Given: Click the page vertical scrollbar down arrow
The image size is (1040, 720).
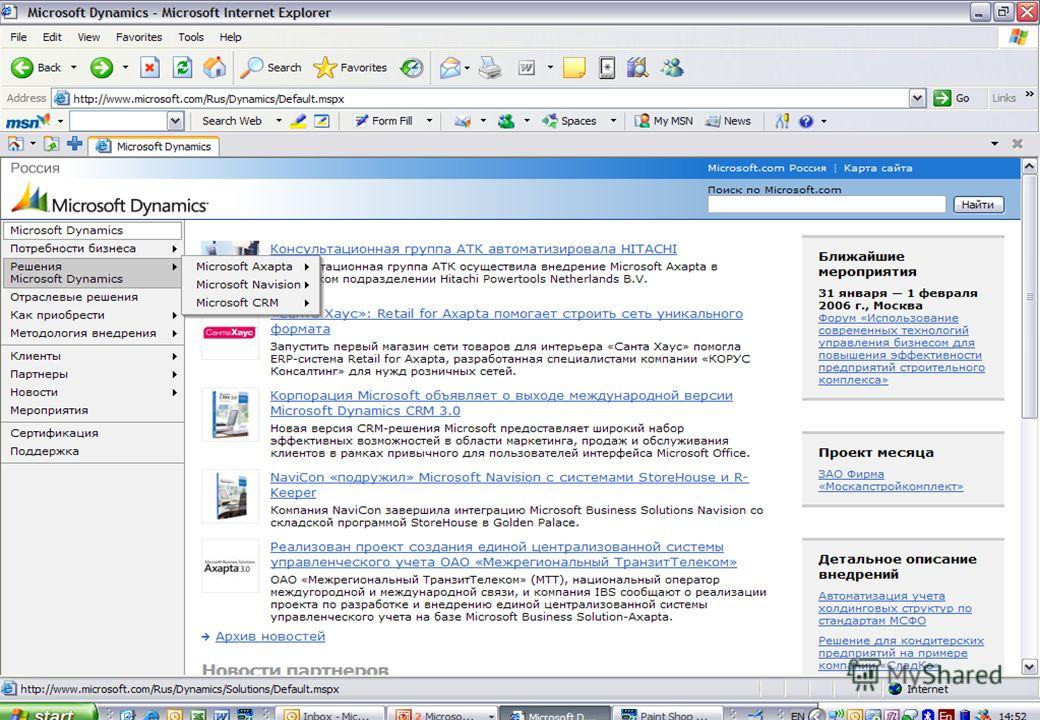Looking at the screenshot, I should [x=1029, y=666].
